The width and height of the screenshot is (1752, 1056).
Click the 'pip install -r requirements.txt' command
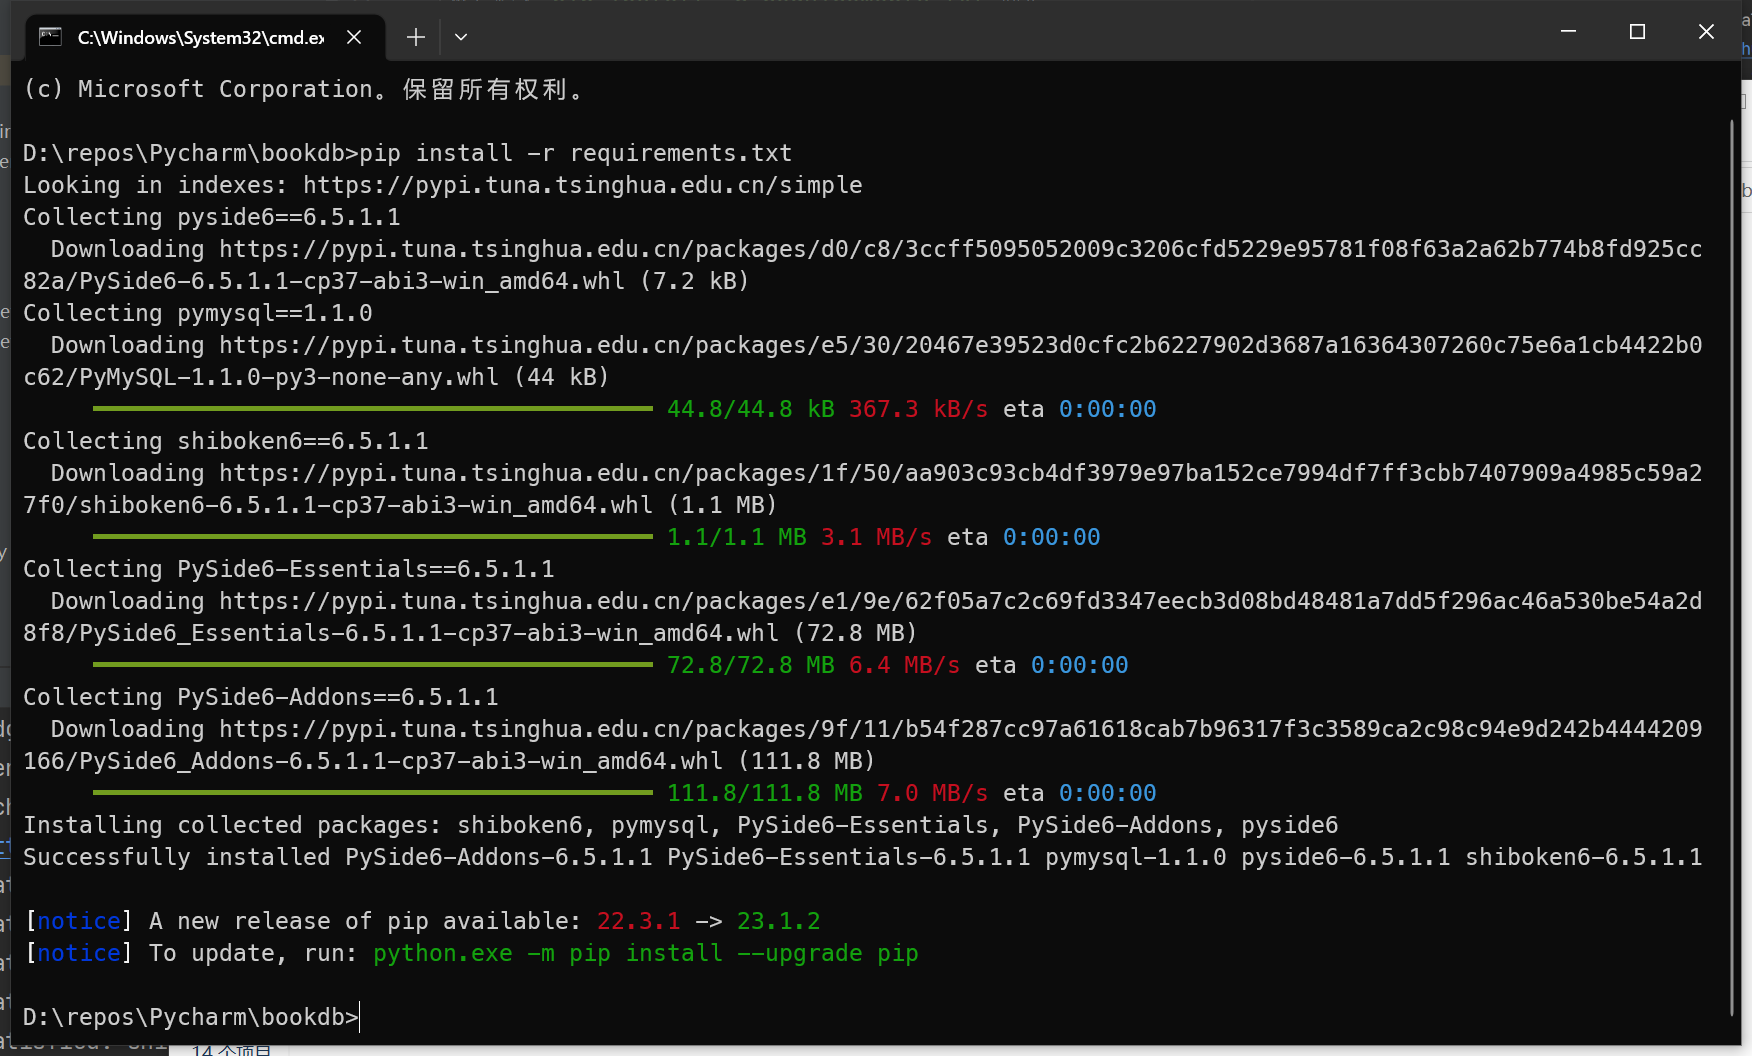pos(576,153)
